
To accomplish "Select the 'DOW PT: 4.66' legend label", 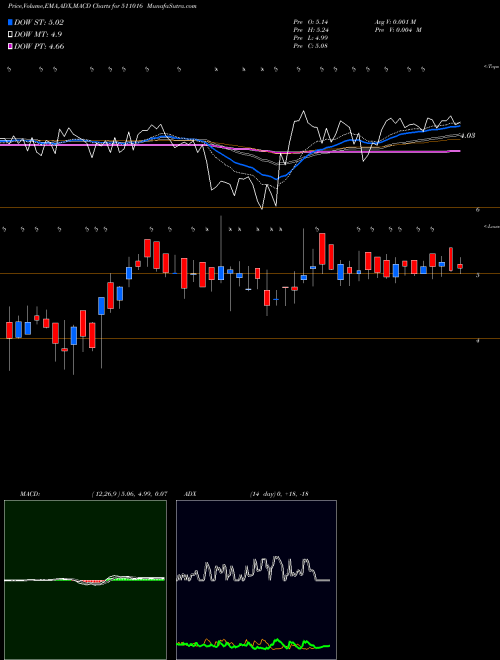I will 39,46.
